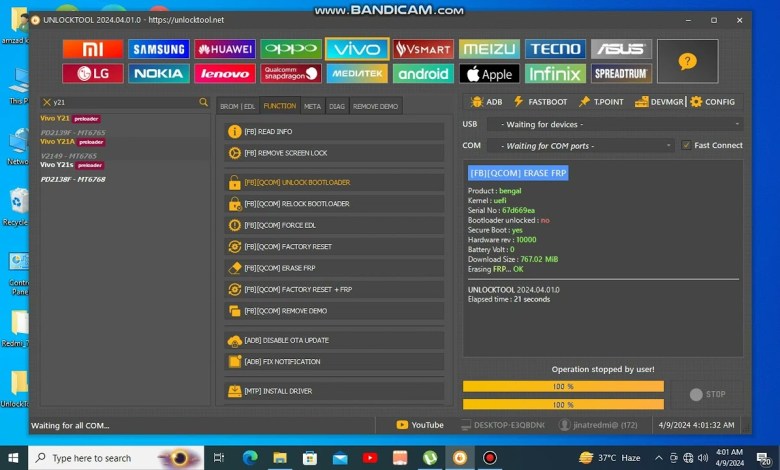Open the help question mark panel
Screen dimensions: 780x470
(x=687, y=61)
